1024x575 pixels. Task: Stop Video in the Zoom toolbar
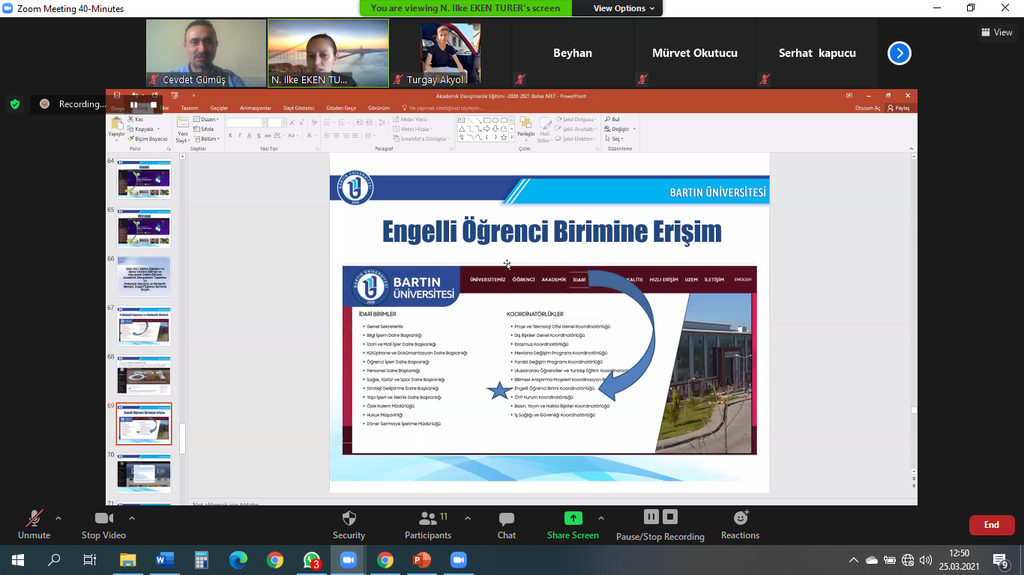pos(104,525)
